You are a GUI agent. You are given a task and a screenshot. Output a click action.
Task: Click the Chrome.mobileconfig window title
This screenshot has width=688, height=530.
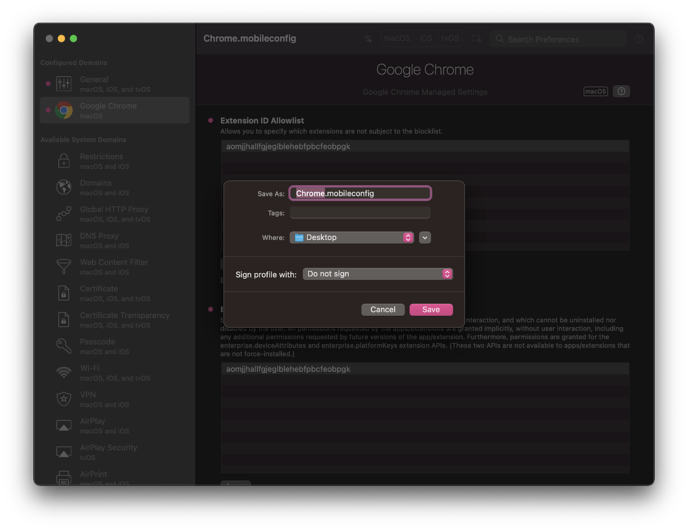[x=250, y=38]
